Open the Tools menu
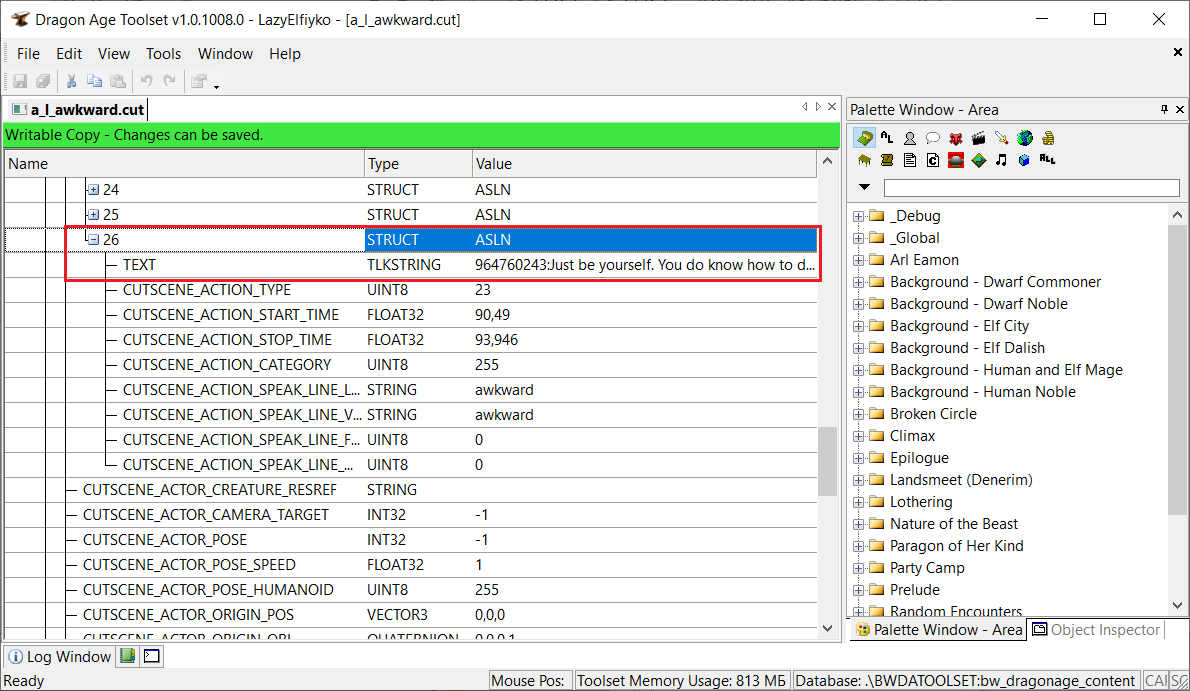Viewport: 1190px width, 691px height. [x=163, y=54]
